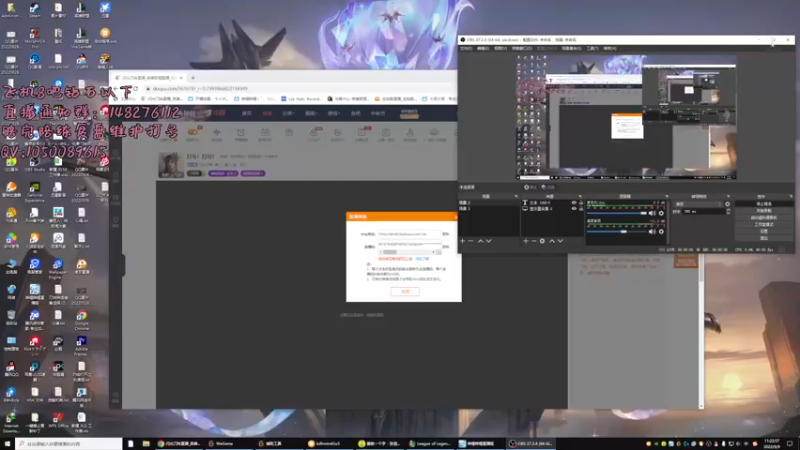
Task: Move source down in OBS sources panel
Action: (560, 241)
